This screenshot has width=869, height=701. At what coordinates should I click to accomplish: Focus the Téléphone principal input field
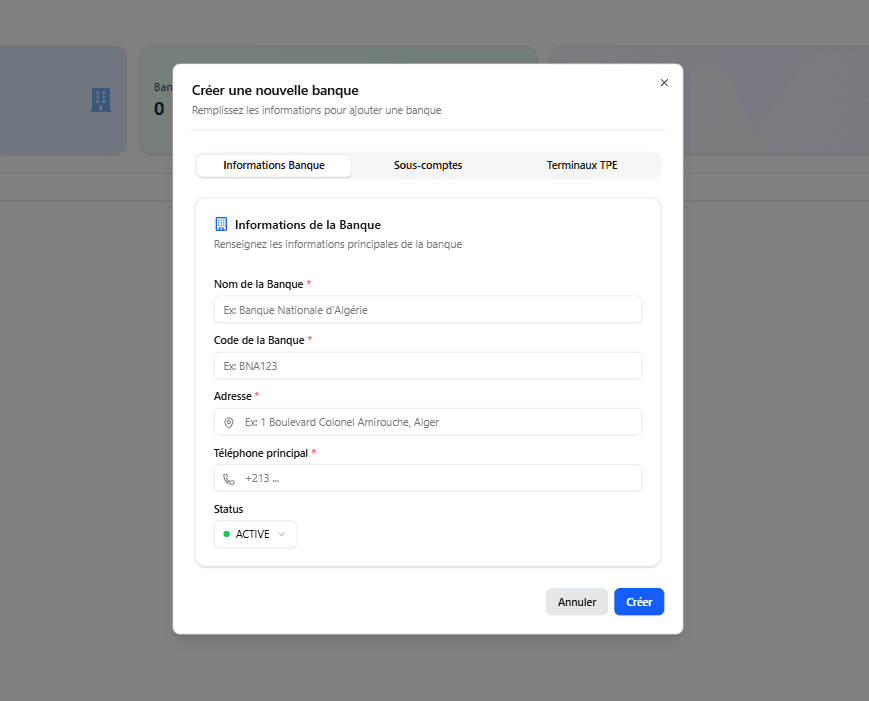[428, 478]
